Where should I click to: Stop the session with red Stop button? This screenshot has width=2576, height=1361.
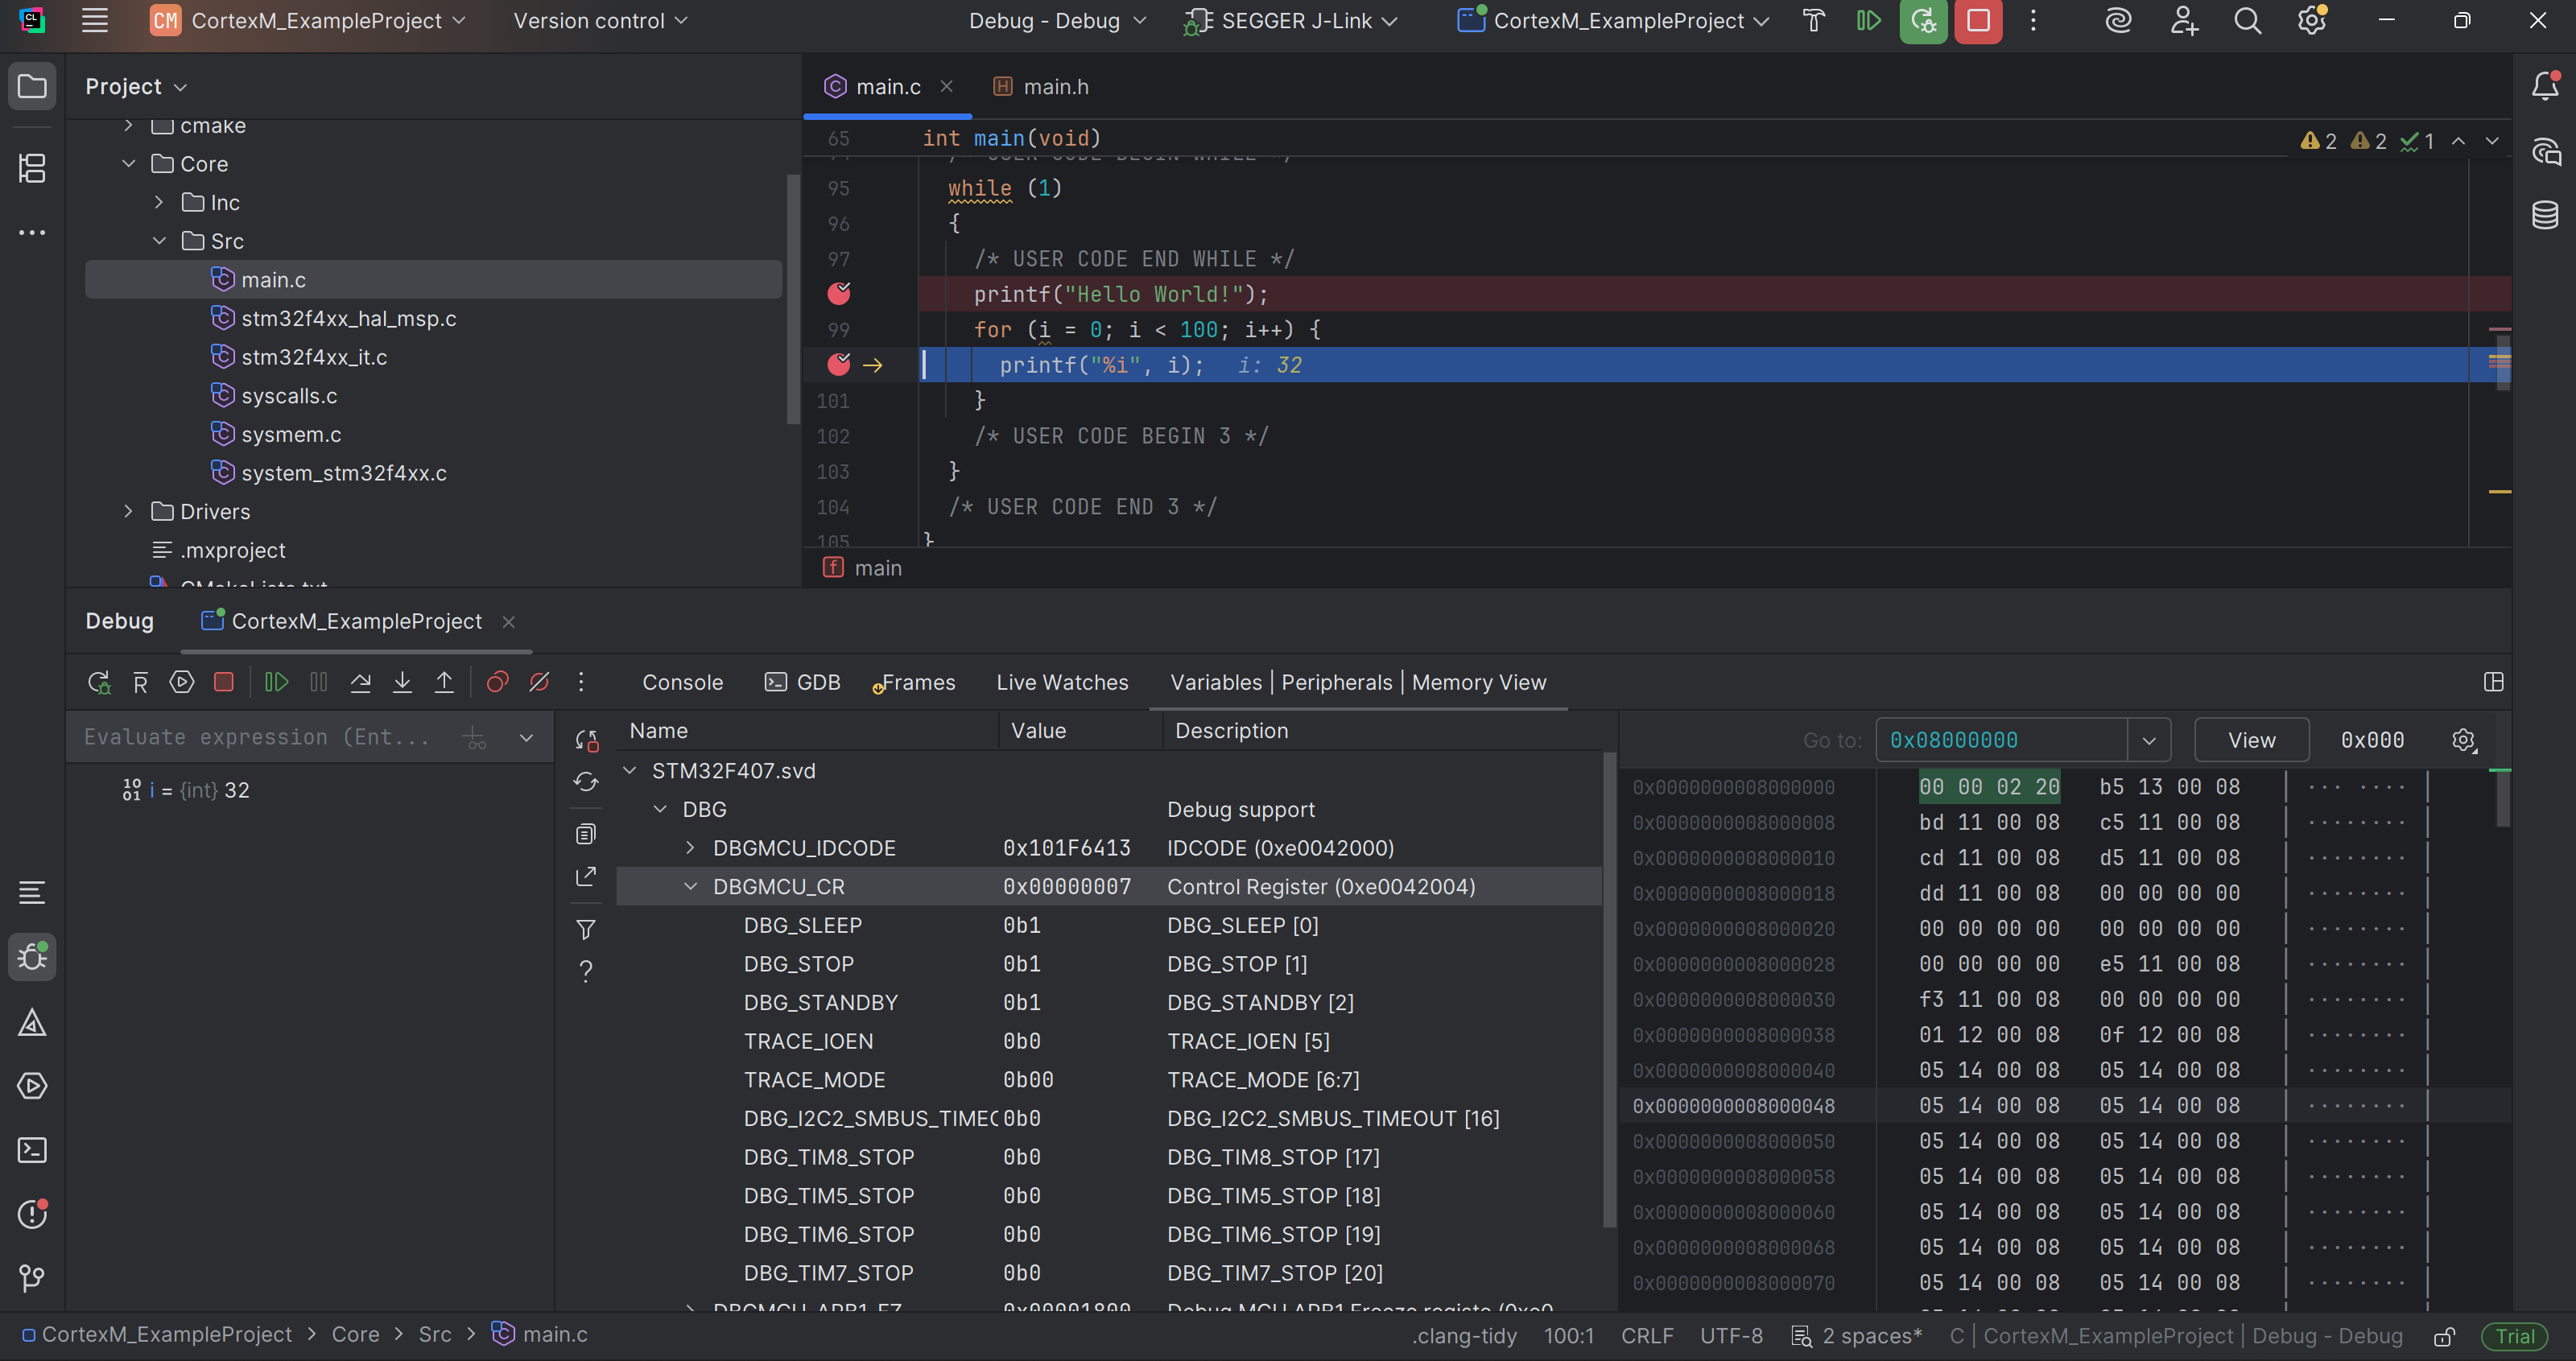tap(1977, 21)
